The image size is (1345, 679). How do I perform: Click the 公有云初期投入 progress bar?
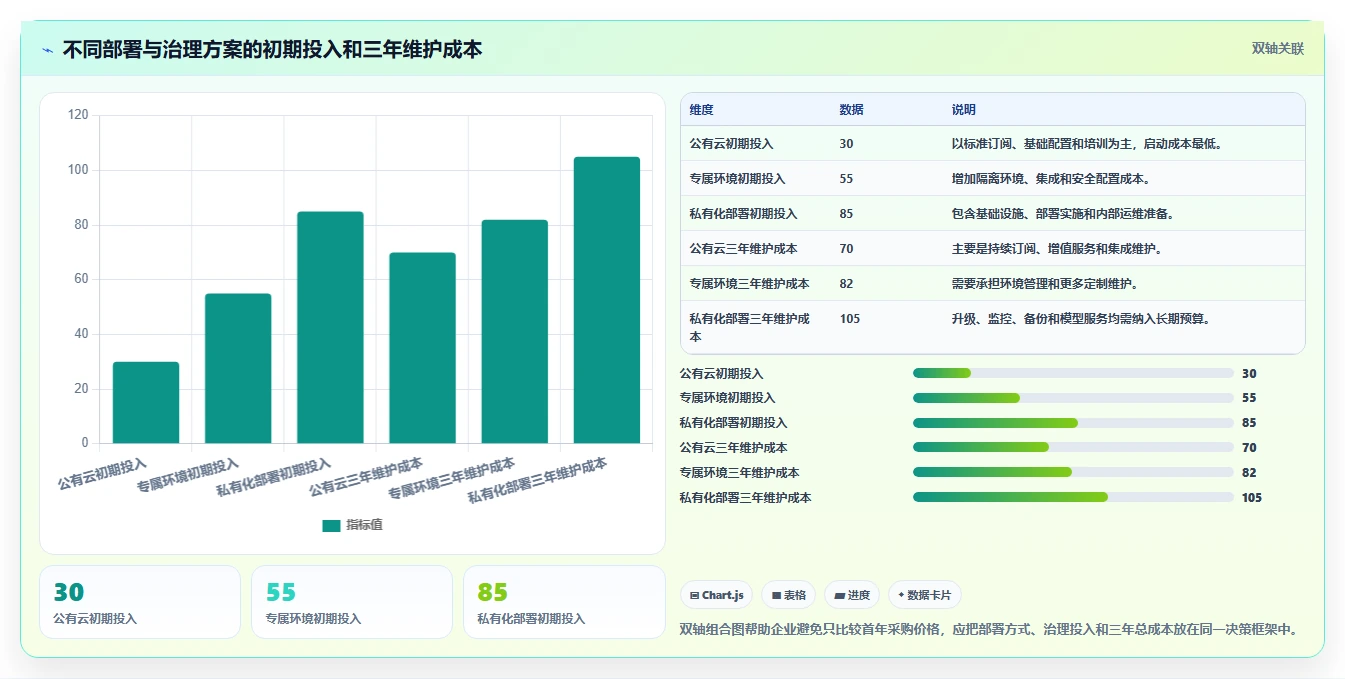coord(1073,373)
